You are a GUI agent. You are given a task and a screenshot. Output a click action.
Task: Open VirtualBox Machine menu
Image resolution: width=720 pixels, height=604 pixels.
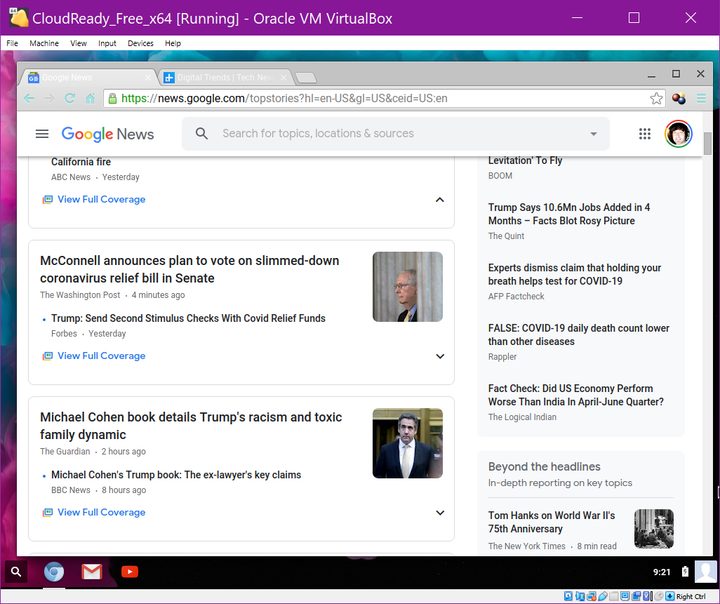pos(44,43)
